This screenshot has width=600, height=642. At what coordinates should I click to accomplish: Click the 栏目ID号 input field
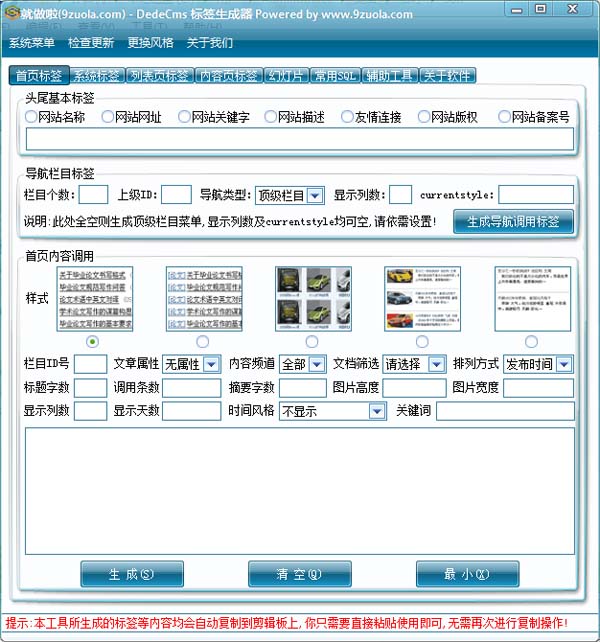pyautogui.click(x=91, y=364)
